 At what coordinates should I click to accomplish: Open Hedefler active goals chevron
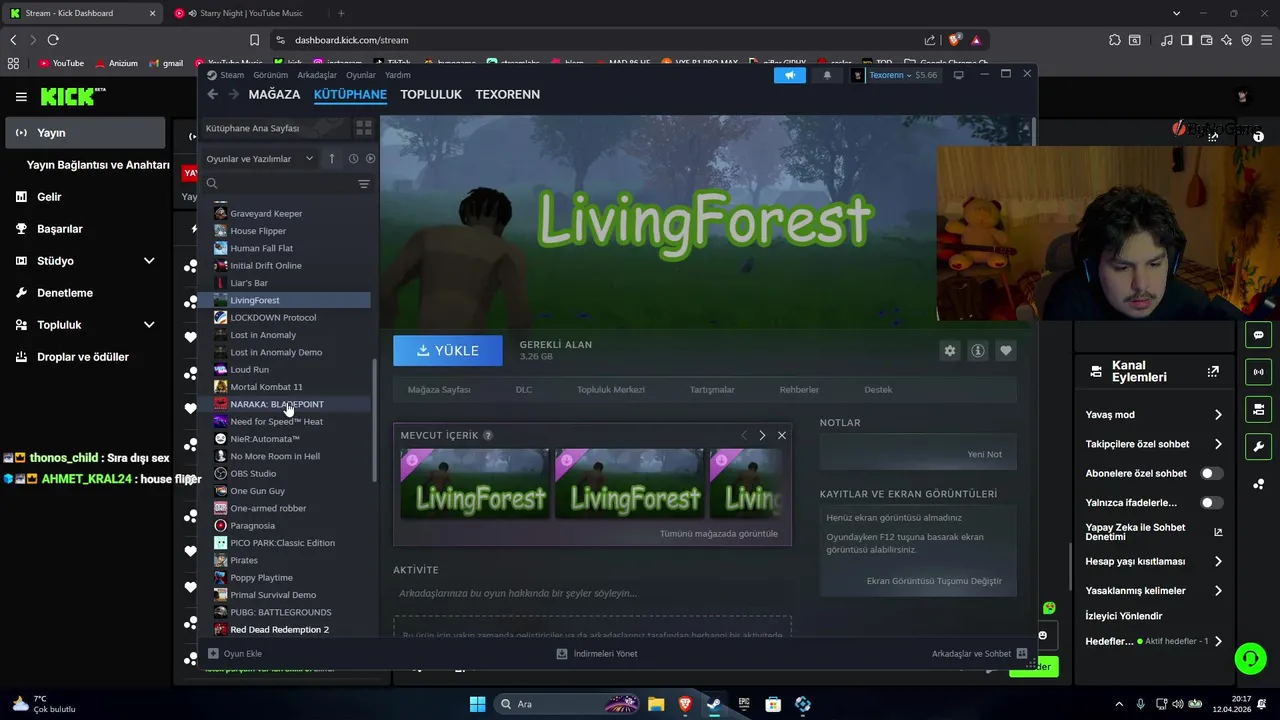point(1218,641)
